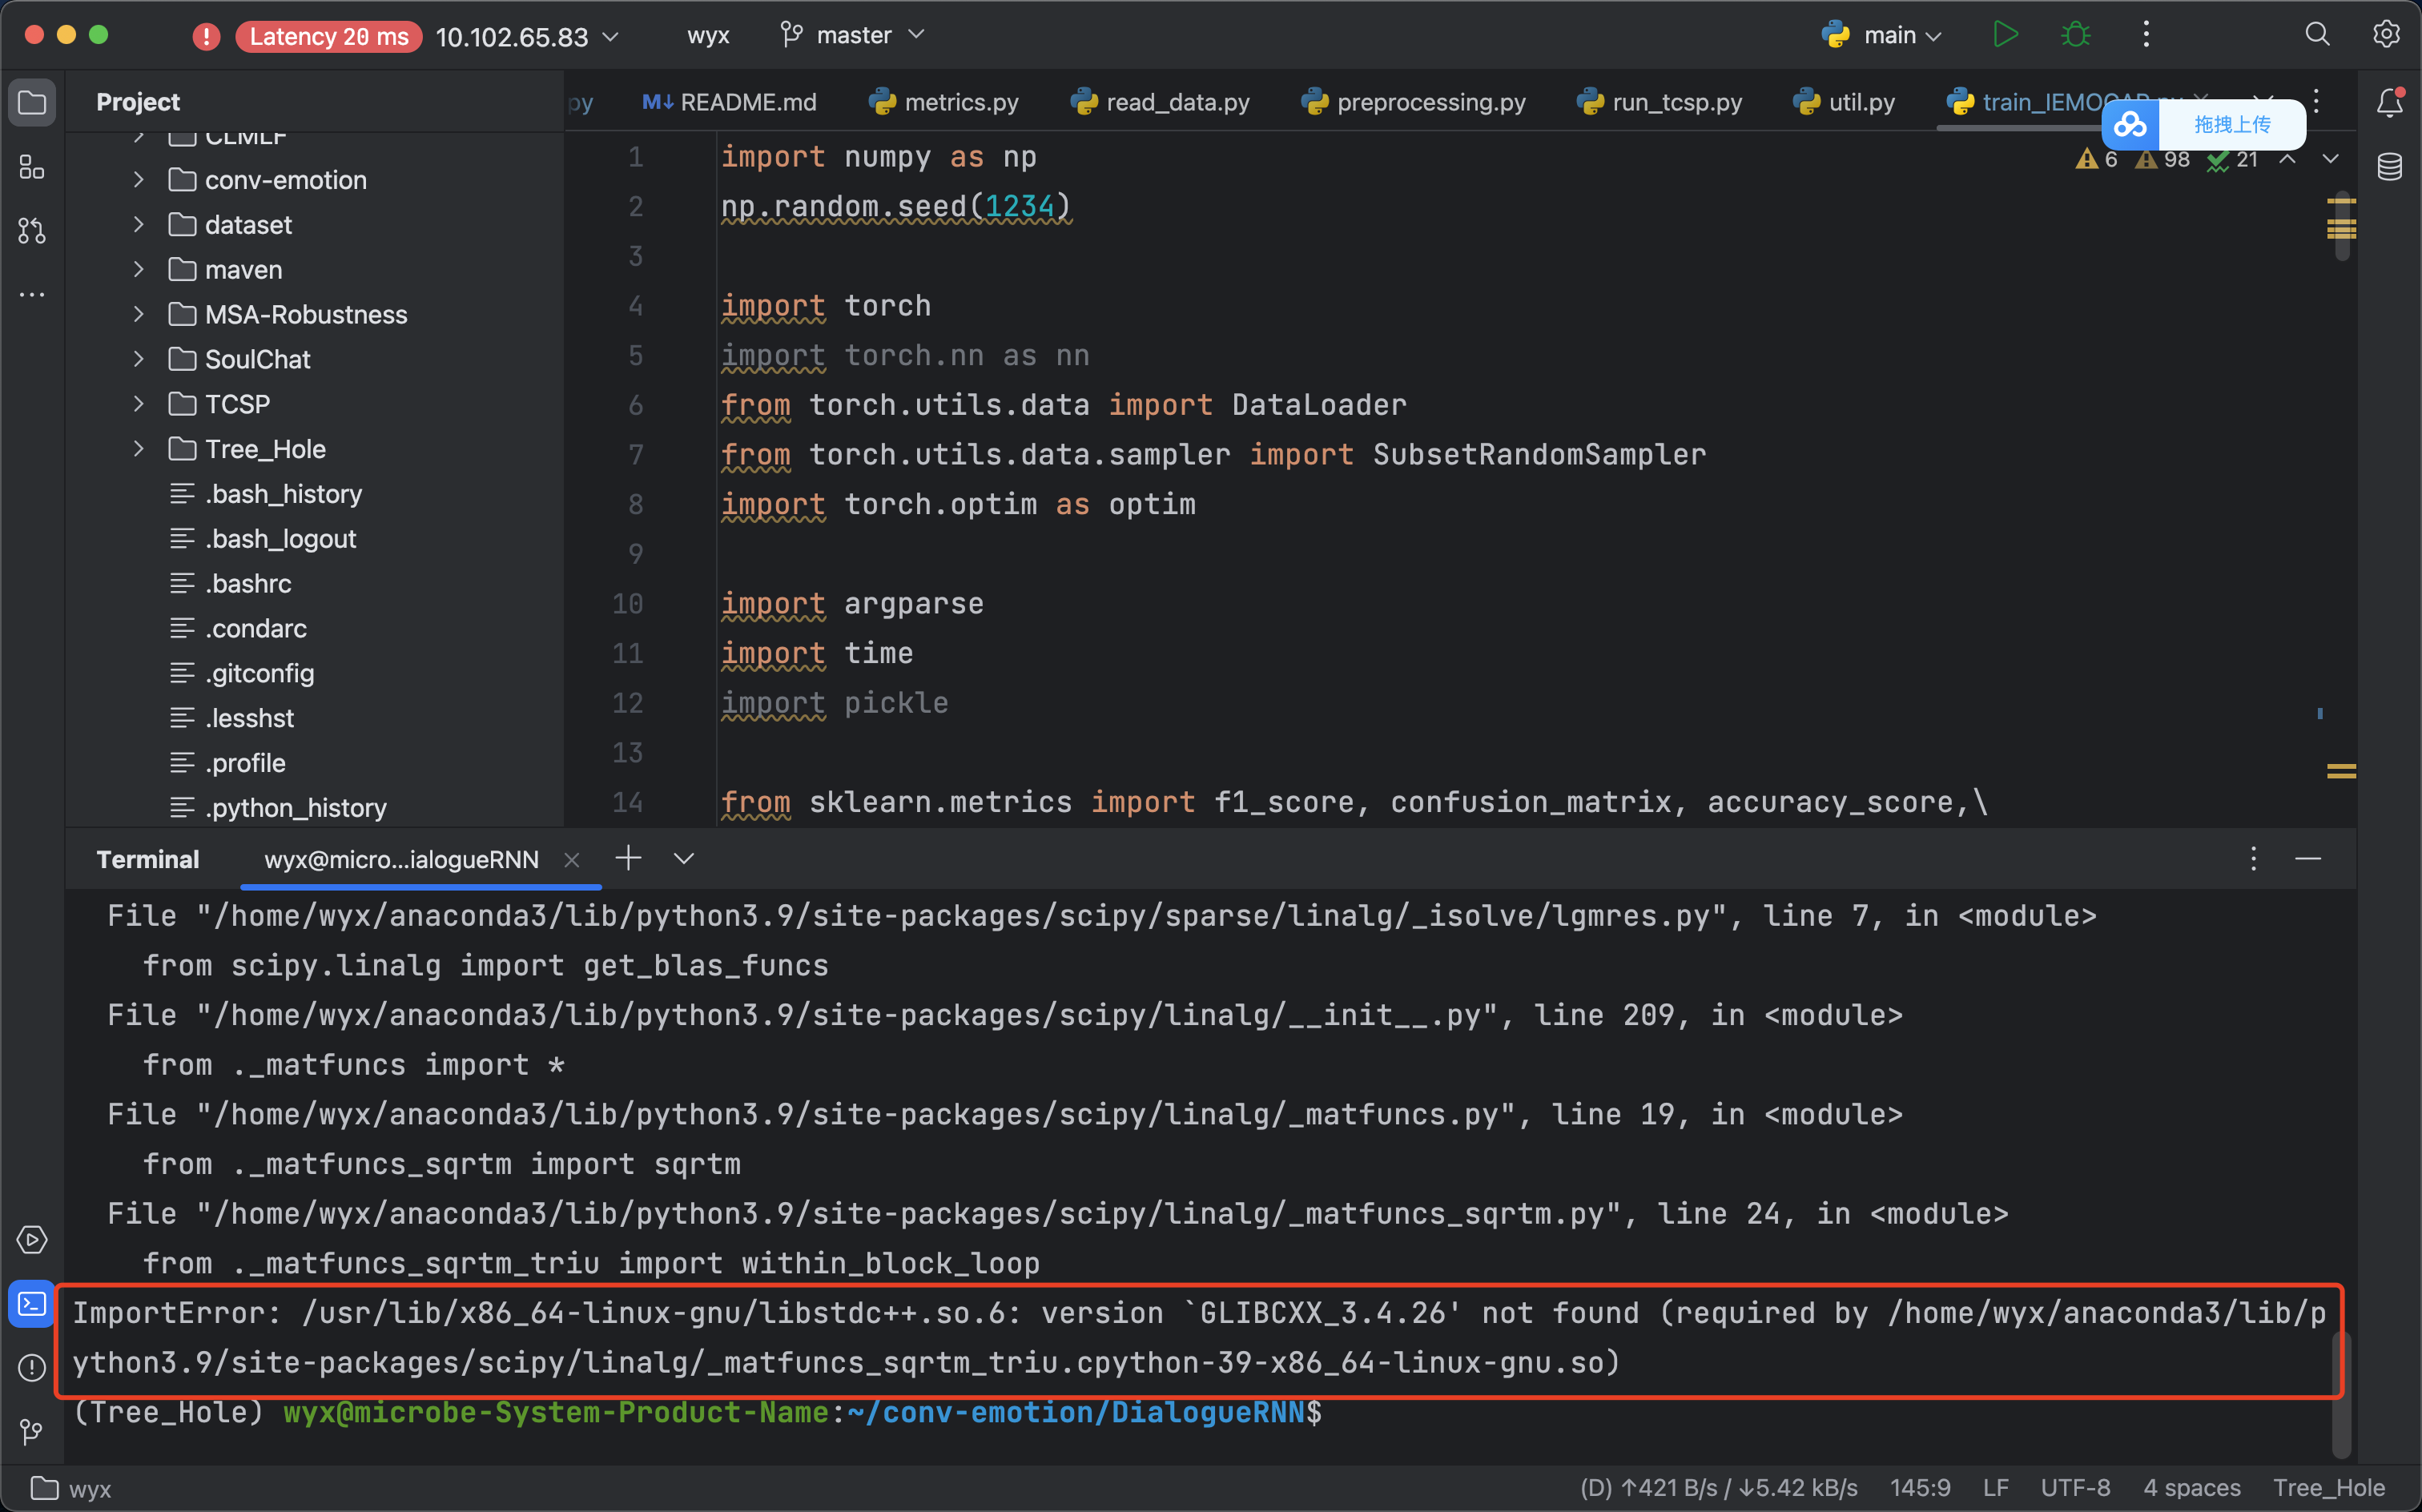Select the .condarc file
This screenshot has width=2422, height=1512.
pos(256,629)
